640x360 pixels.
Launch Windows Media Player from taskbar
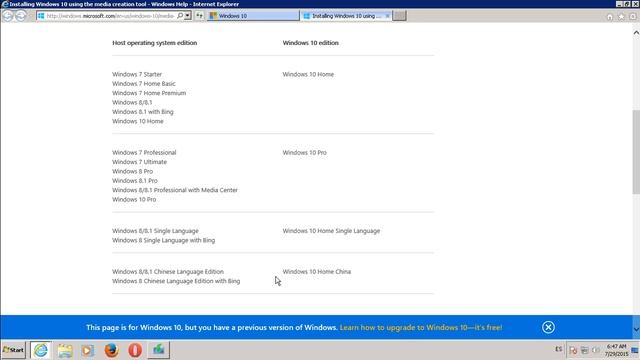coord(87,350)
